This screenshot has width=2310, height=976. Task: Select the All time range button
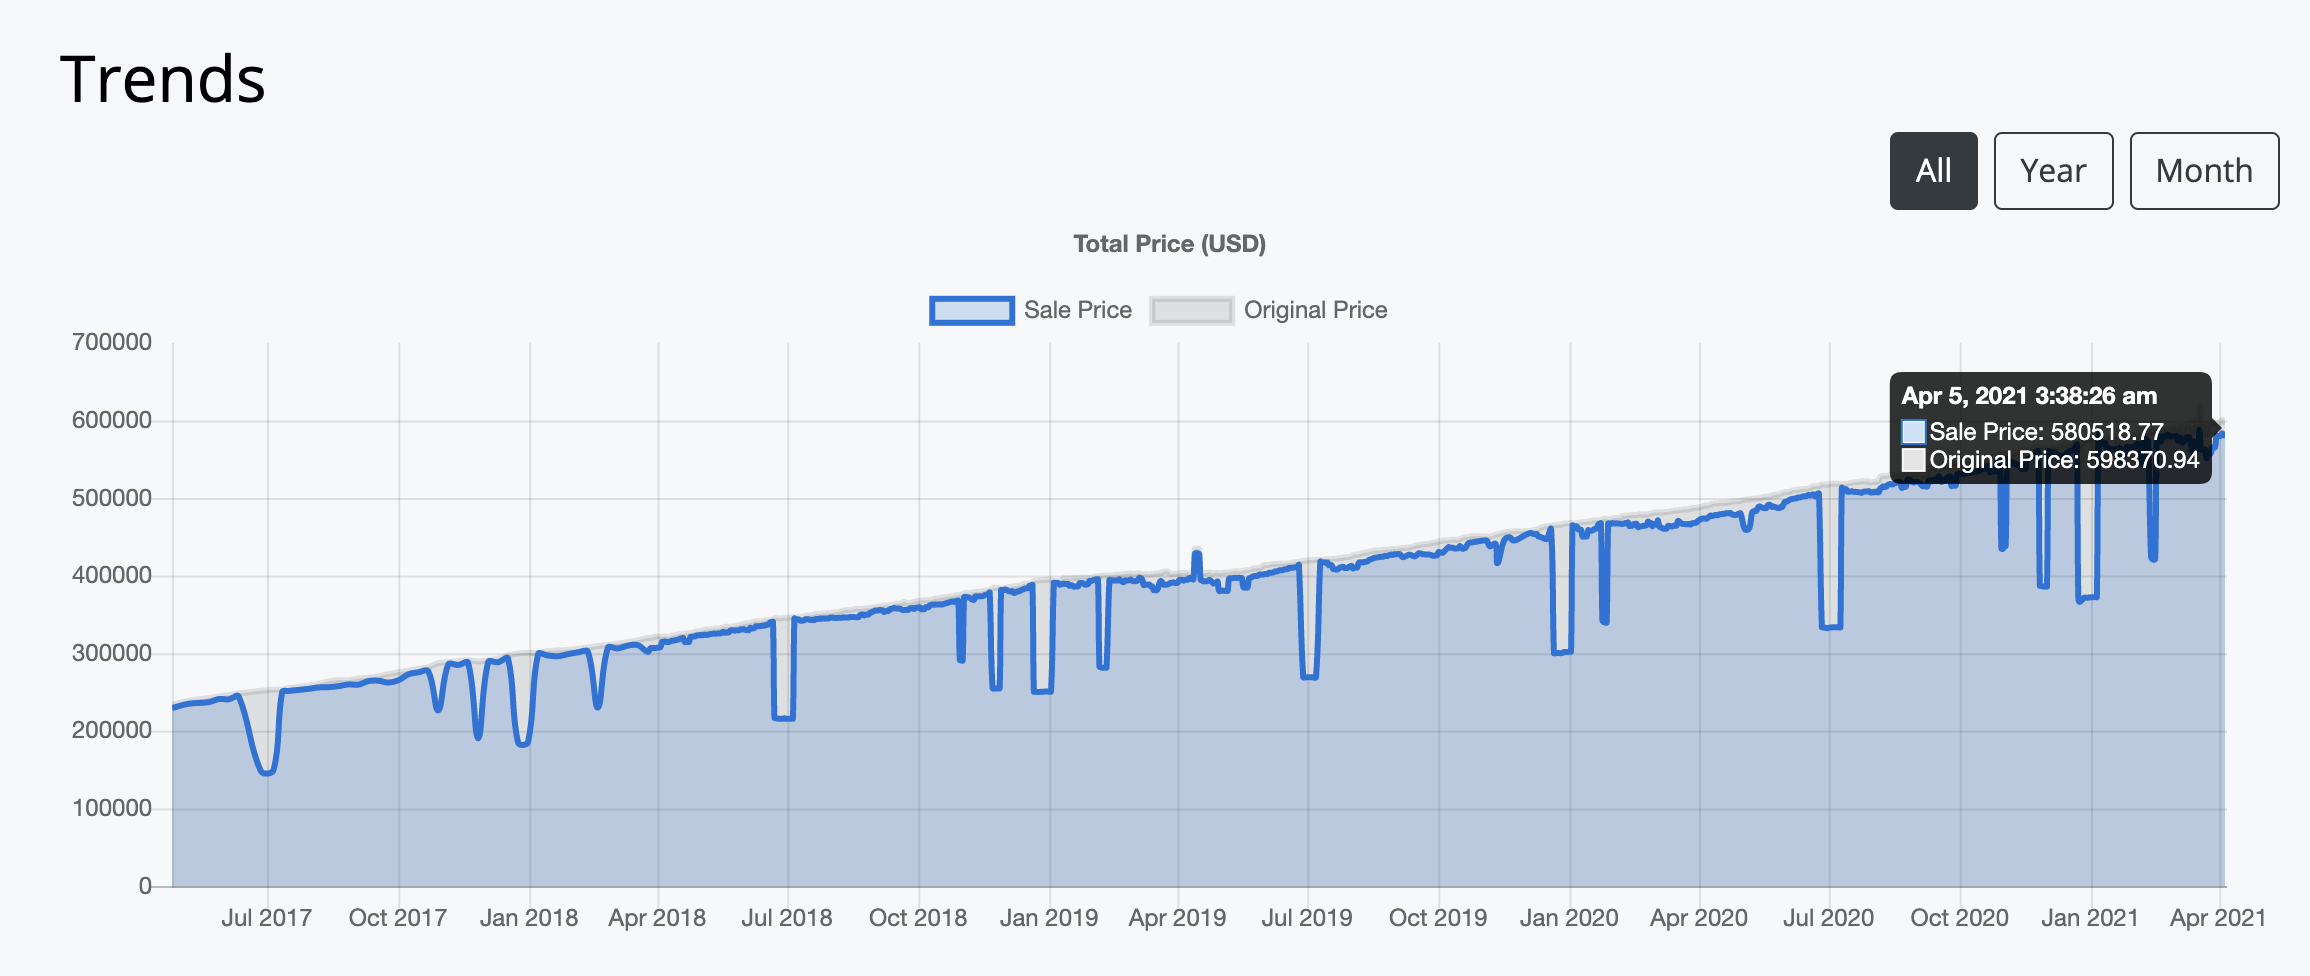1933,171
